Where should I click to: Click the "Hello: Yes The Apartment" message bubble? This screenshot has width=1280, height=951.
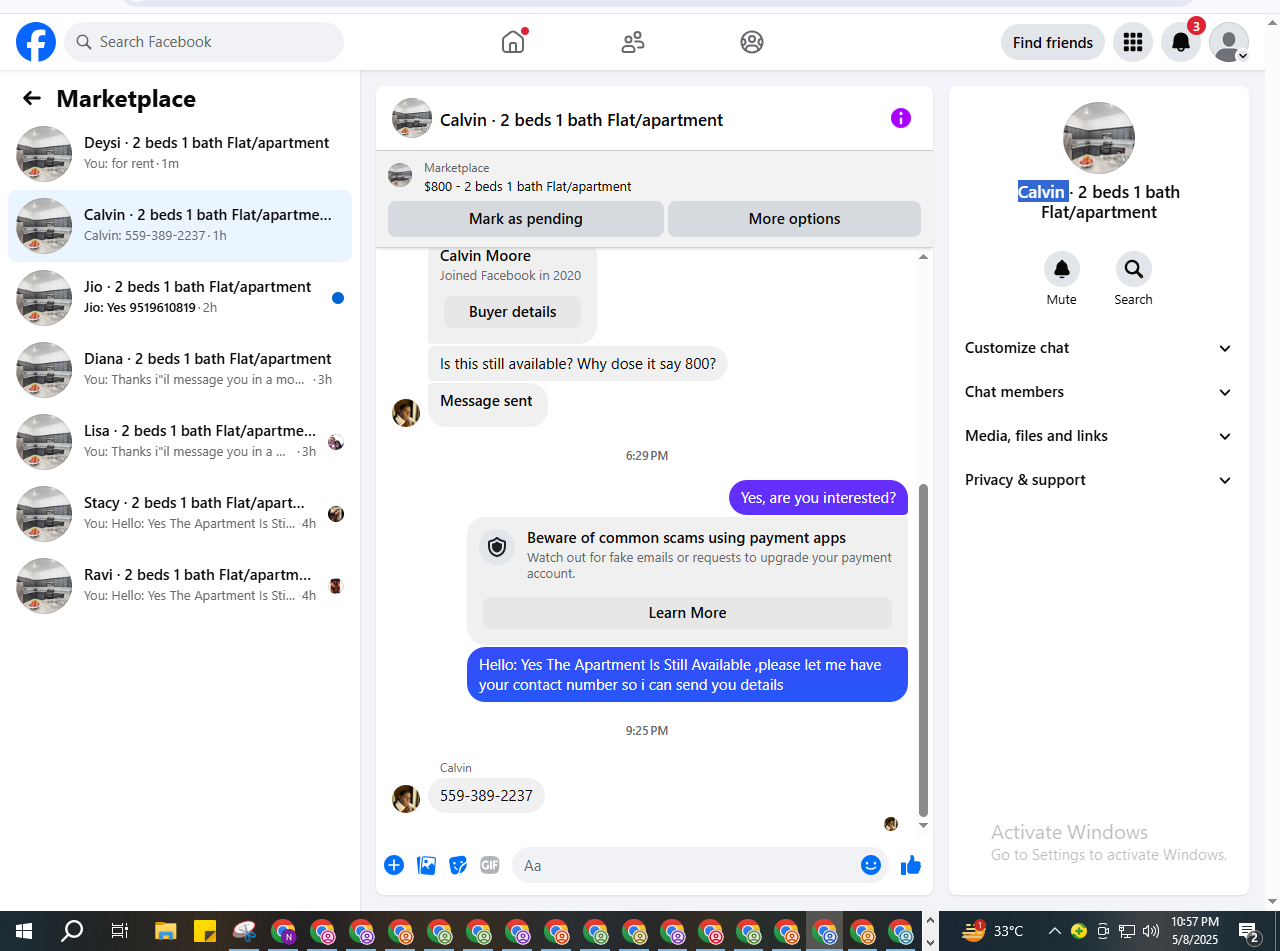[x=688, y=675]
